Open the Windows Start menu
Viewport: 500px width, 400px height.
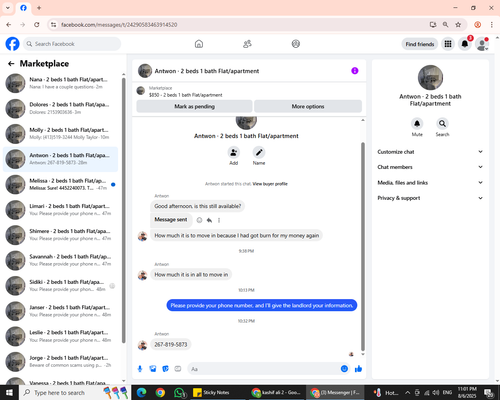click(9, 393)
